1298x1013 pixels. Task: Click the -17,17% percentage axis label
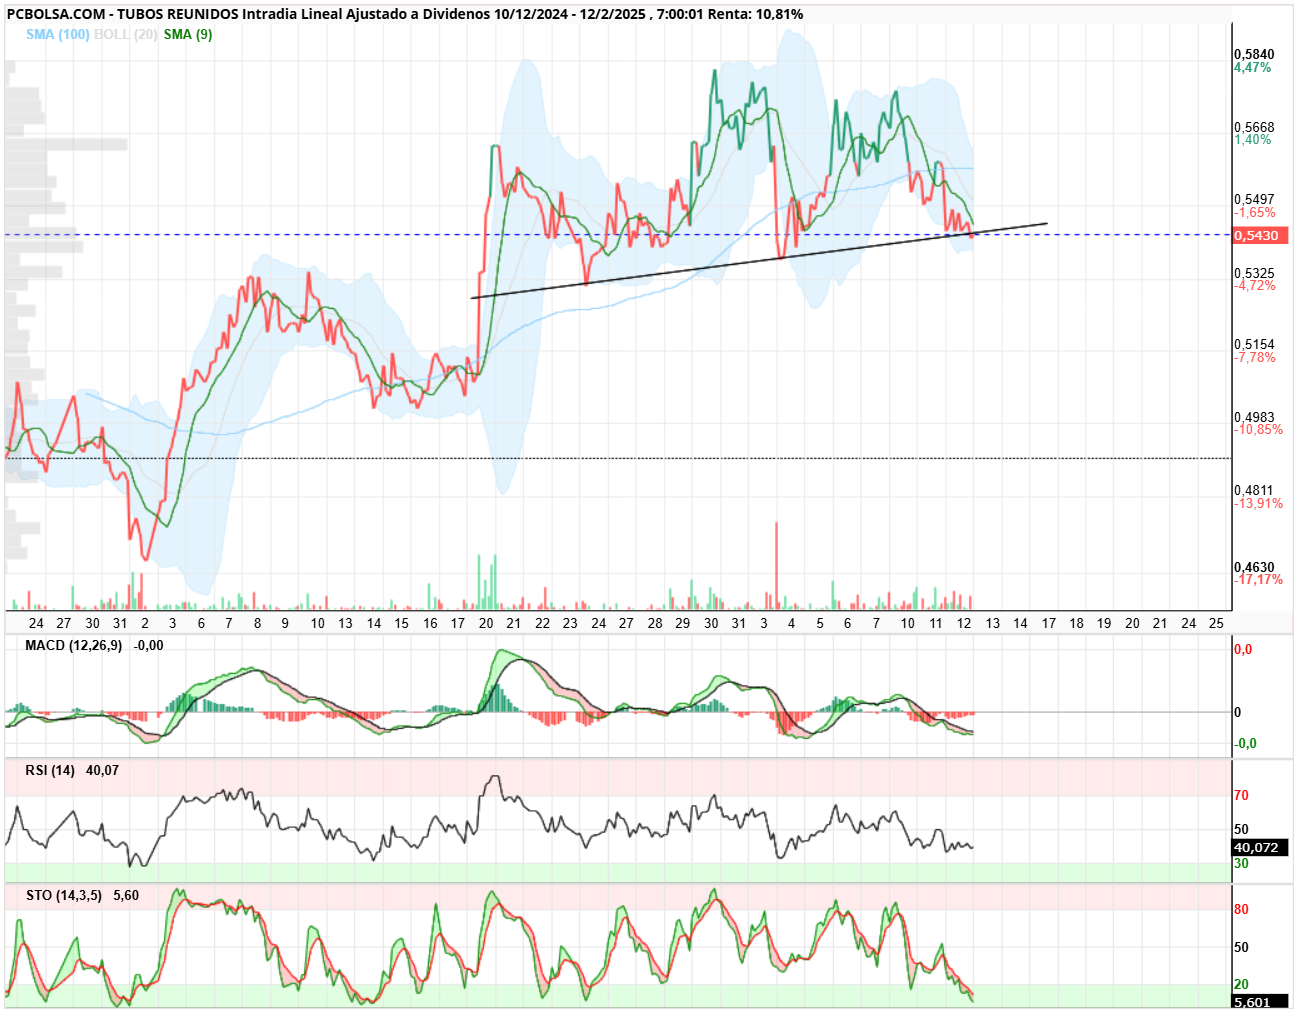click(x=1258, y=580)
